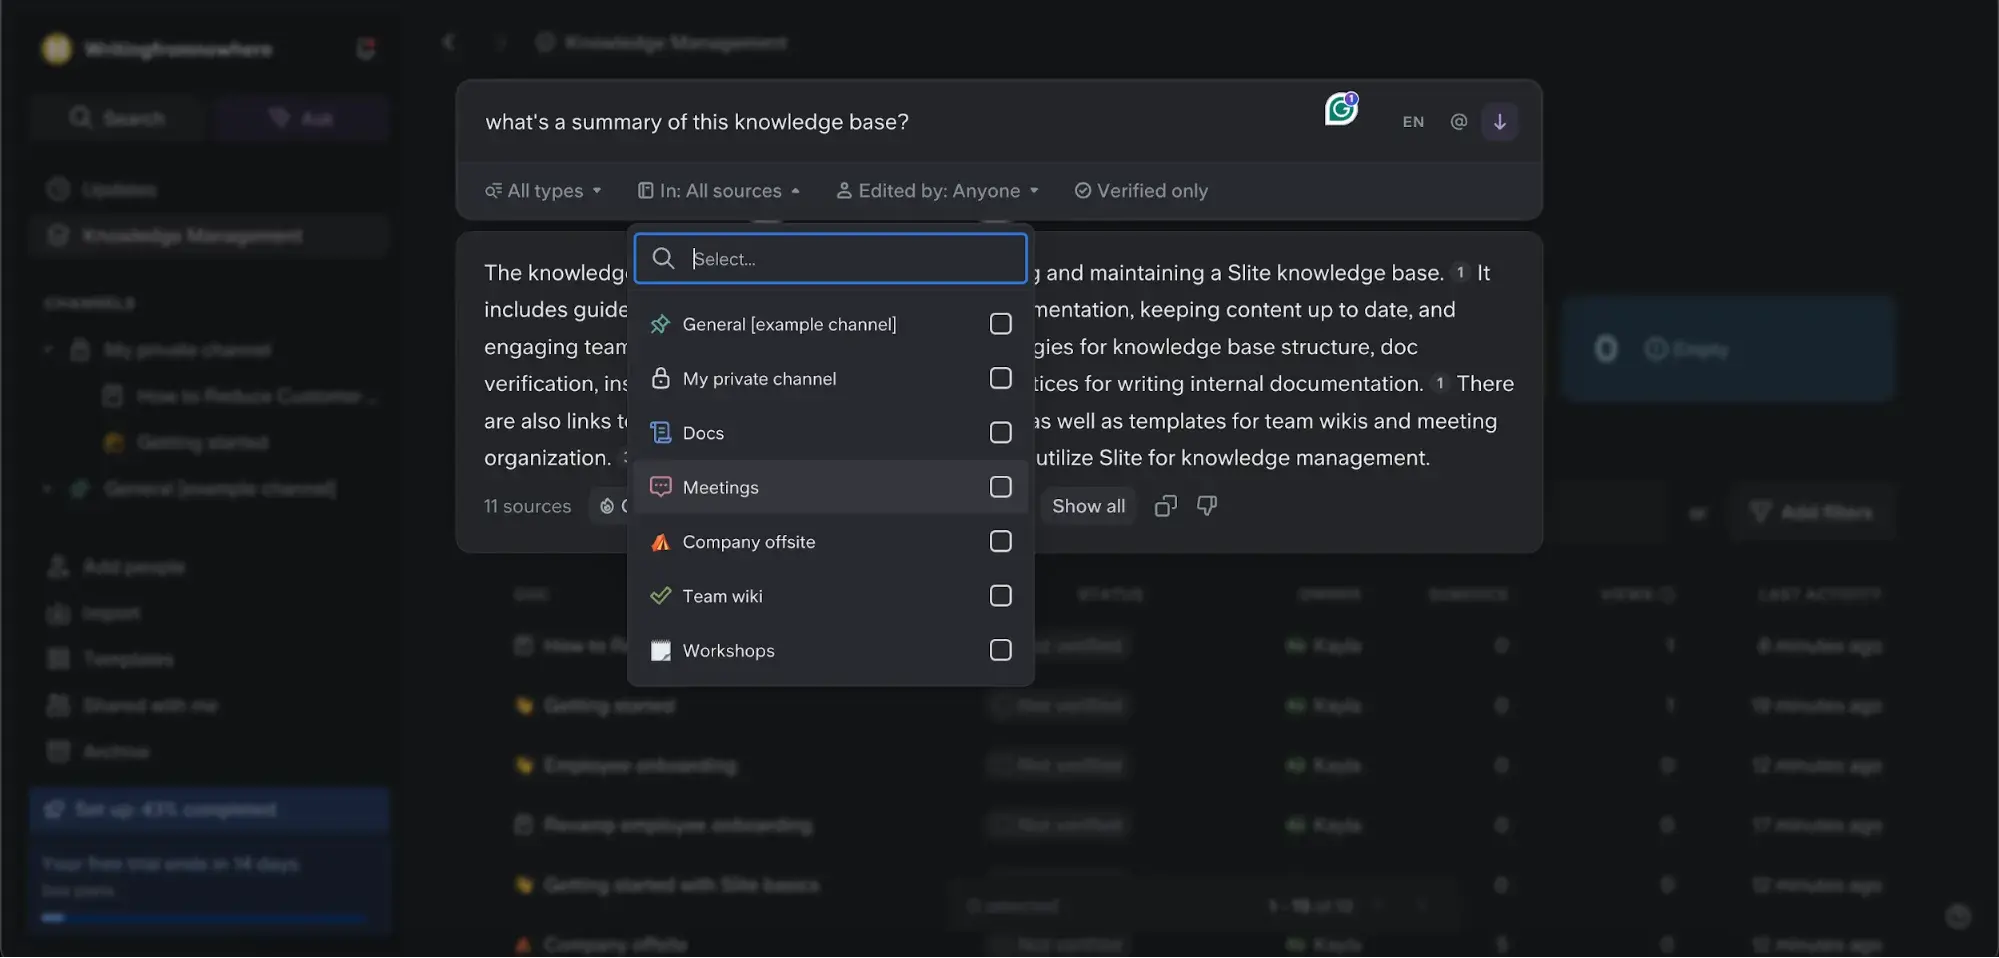Click the EN language indicator
Image resolution: width=1999 pixels, height=958 pixels.
point(1412,122)
